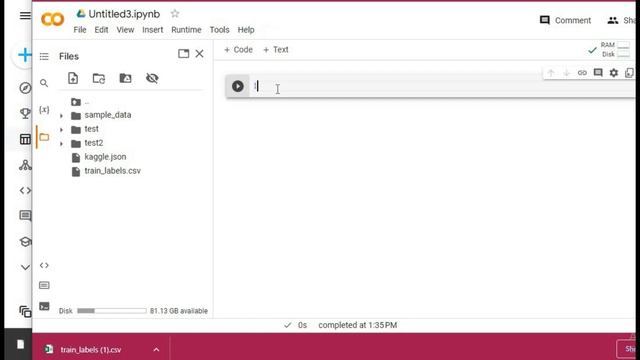Add a comment to cell
The width and height of the screenshot is (640, 360).
pyautogui.click(x=598, y=73)
